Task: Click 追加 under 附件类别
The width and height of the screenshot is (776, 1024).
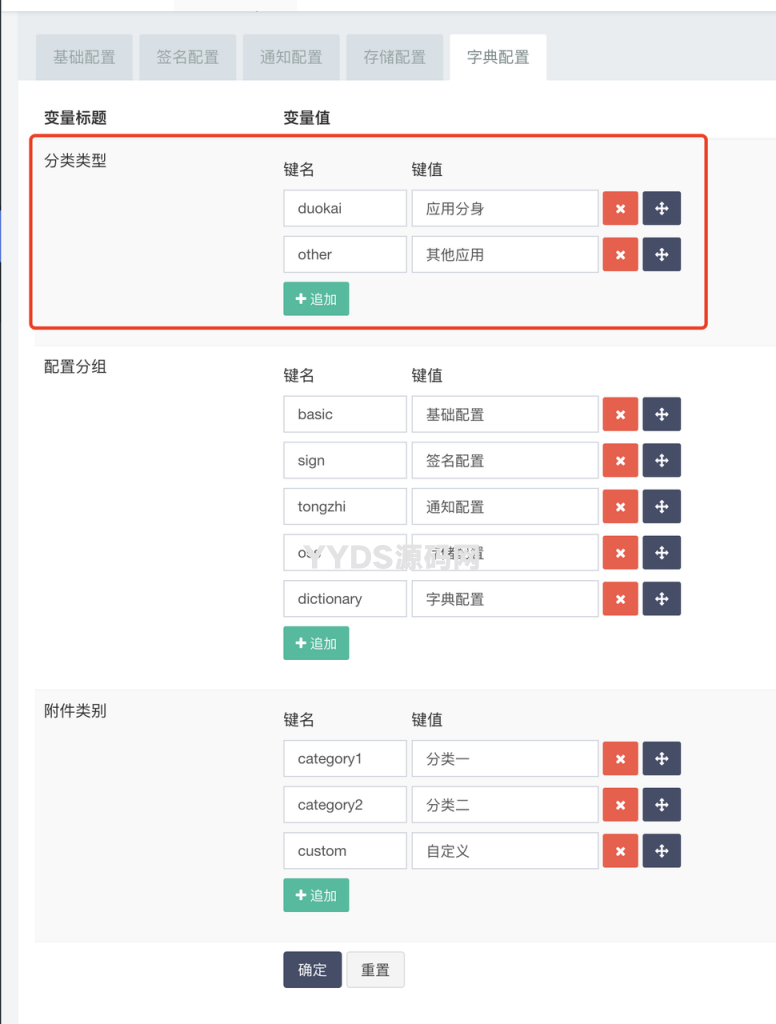Action: pyautogui.click(x=316, y=895)
